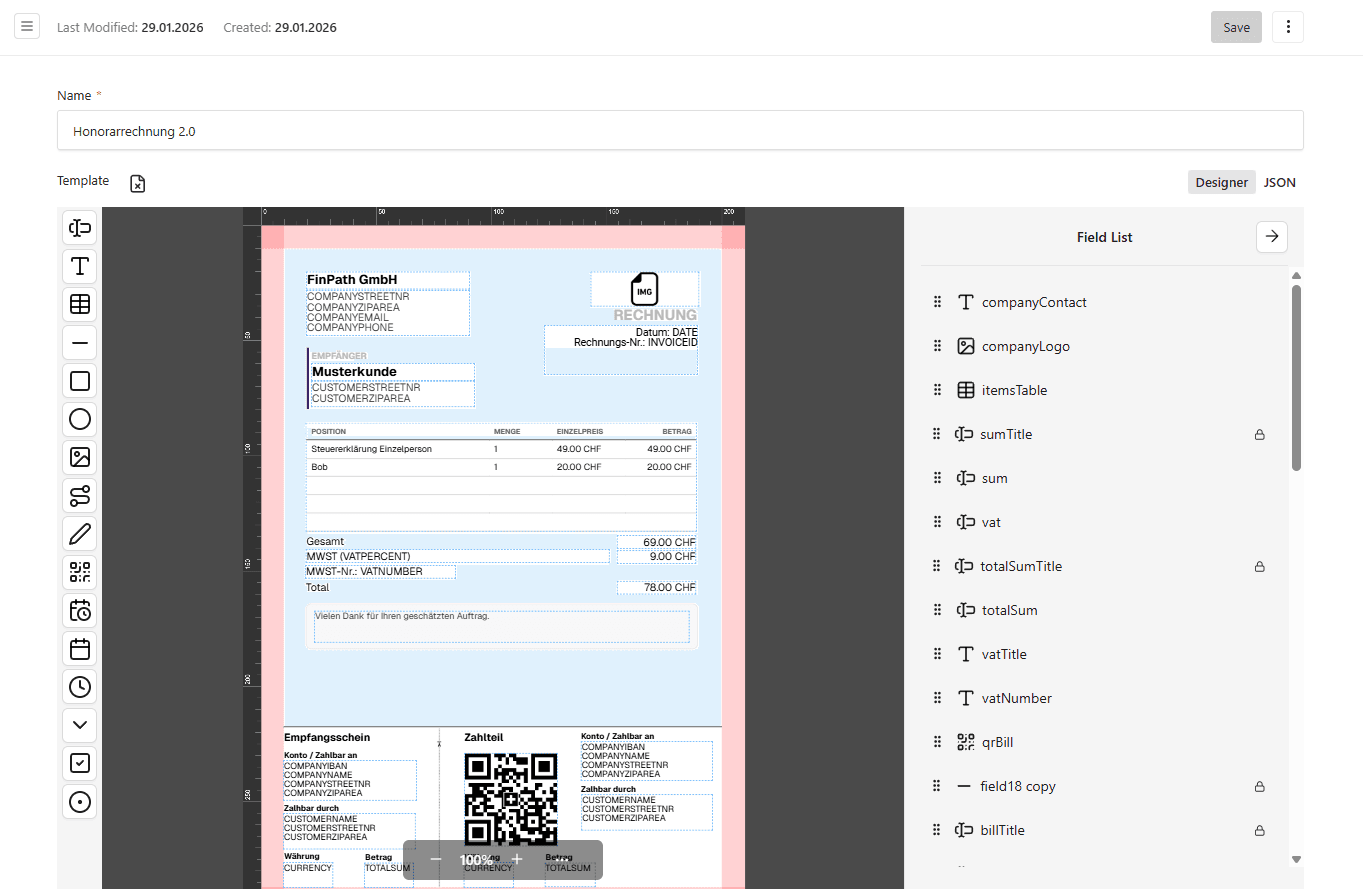Screen dimensions: 1363x889
Task: Select the Ellipse shape tool
Action: click(x=79, y=419)
